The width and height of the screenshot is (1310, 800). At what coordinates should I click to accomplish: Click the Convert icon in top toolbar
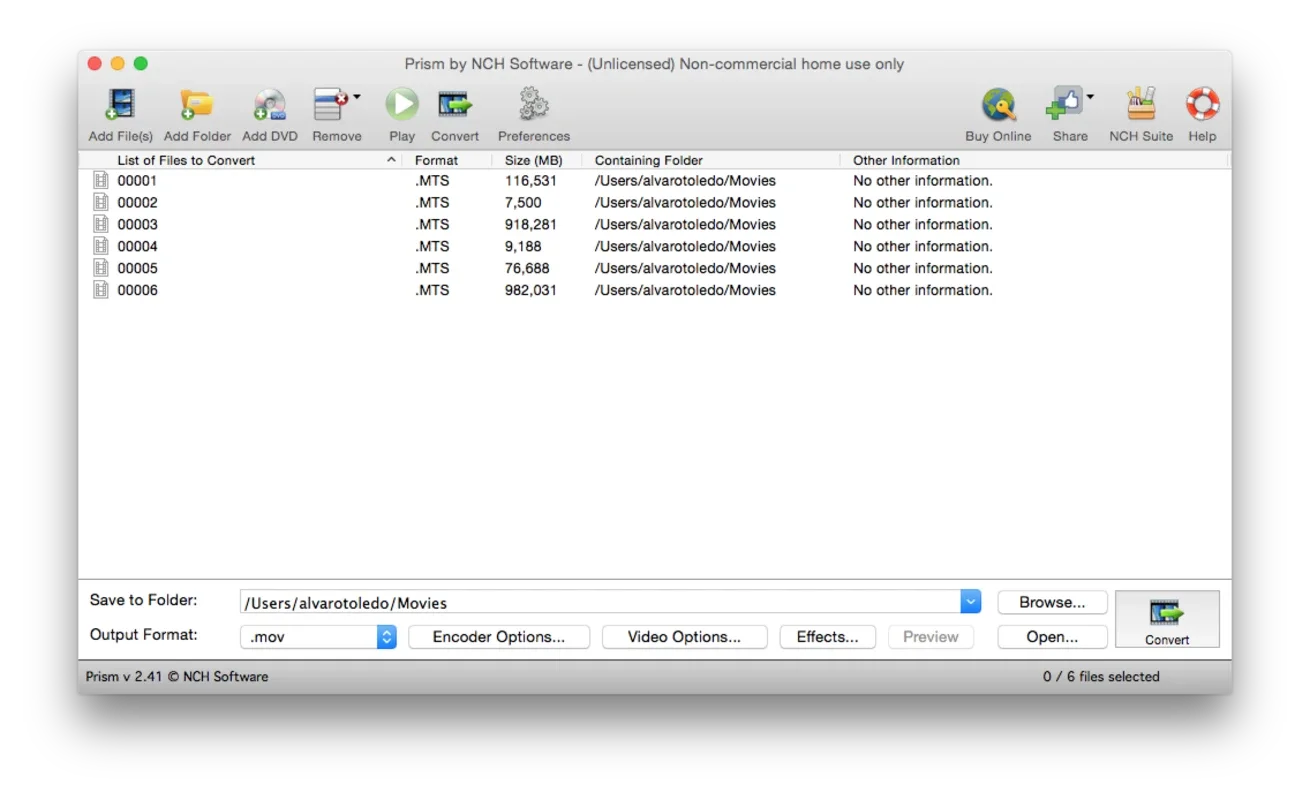click(x=455, y=105)
